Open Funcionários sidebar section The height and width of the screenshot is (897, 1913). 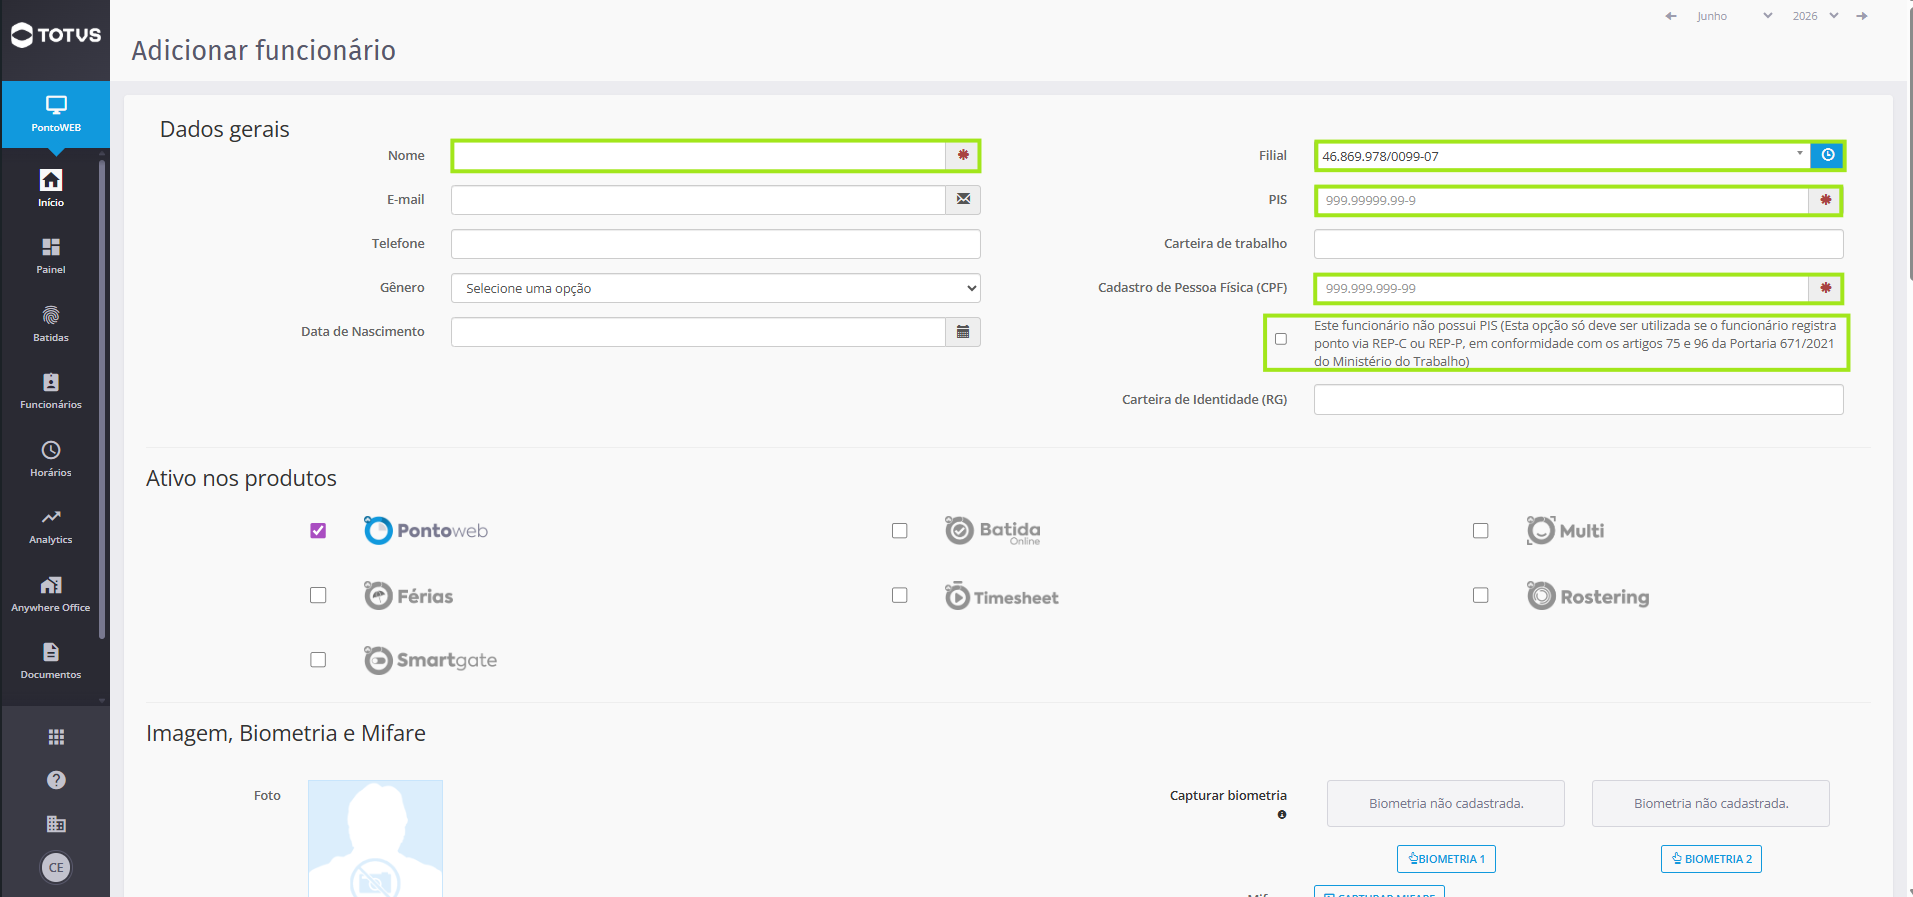tap(51, 391)
